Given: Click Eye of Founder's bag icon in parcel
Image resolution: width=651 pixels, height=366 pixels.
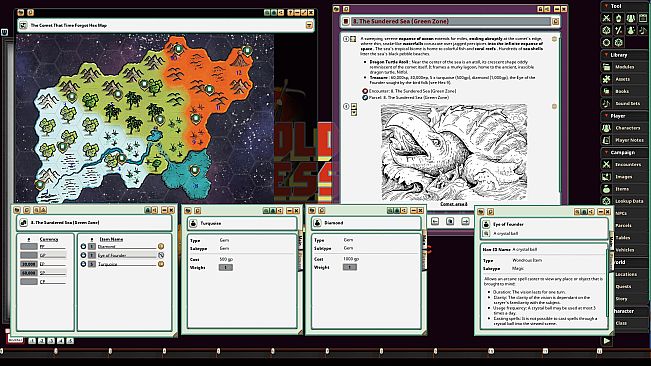Looking at the screenshot, I should pos(83,255).
